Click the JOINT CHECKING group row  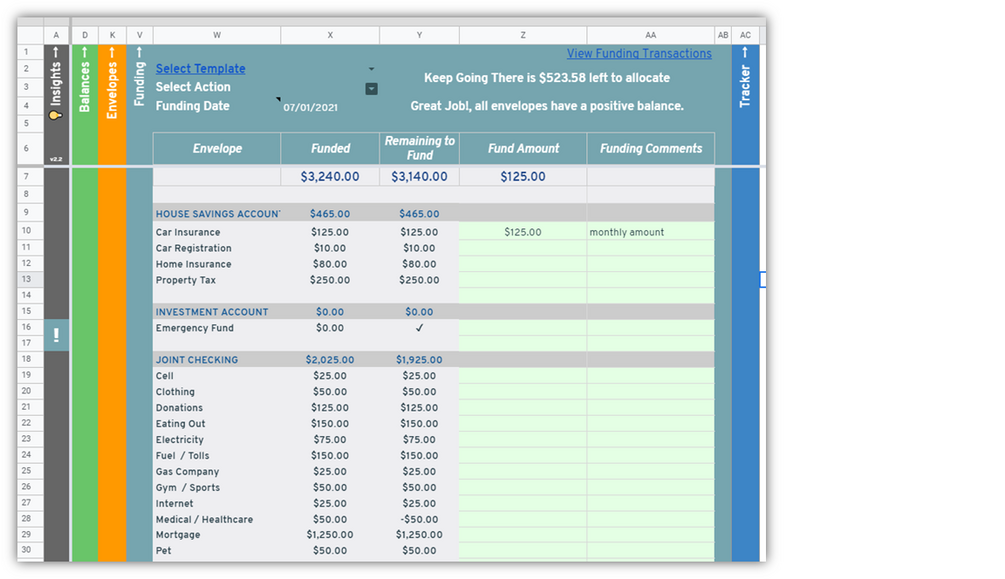pyautogui.click(x=433, y=360)
